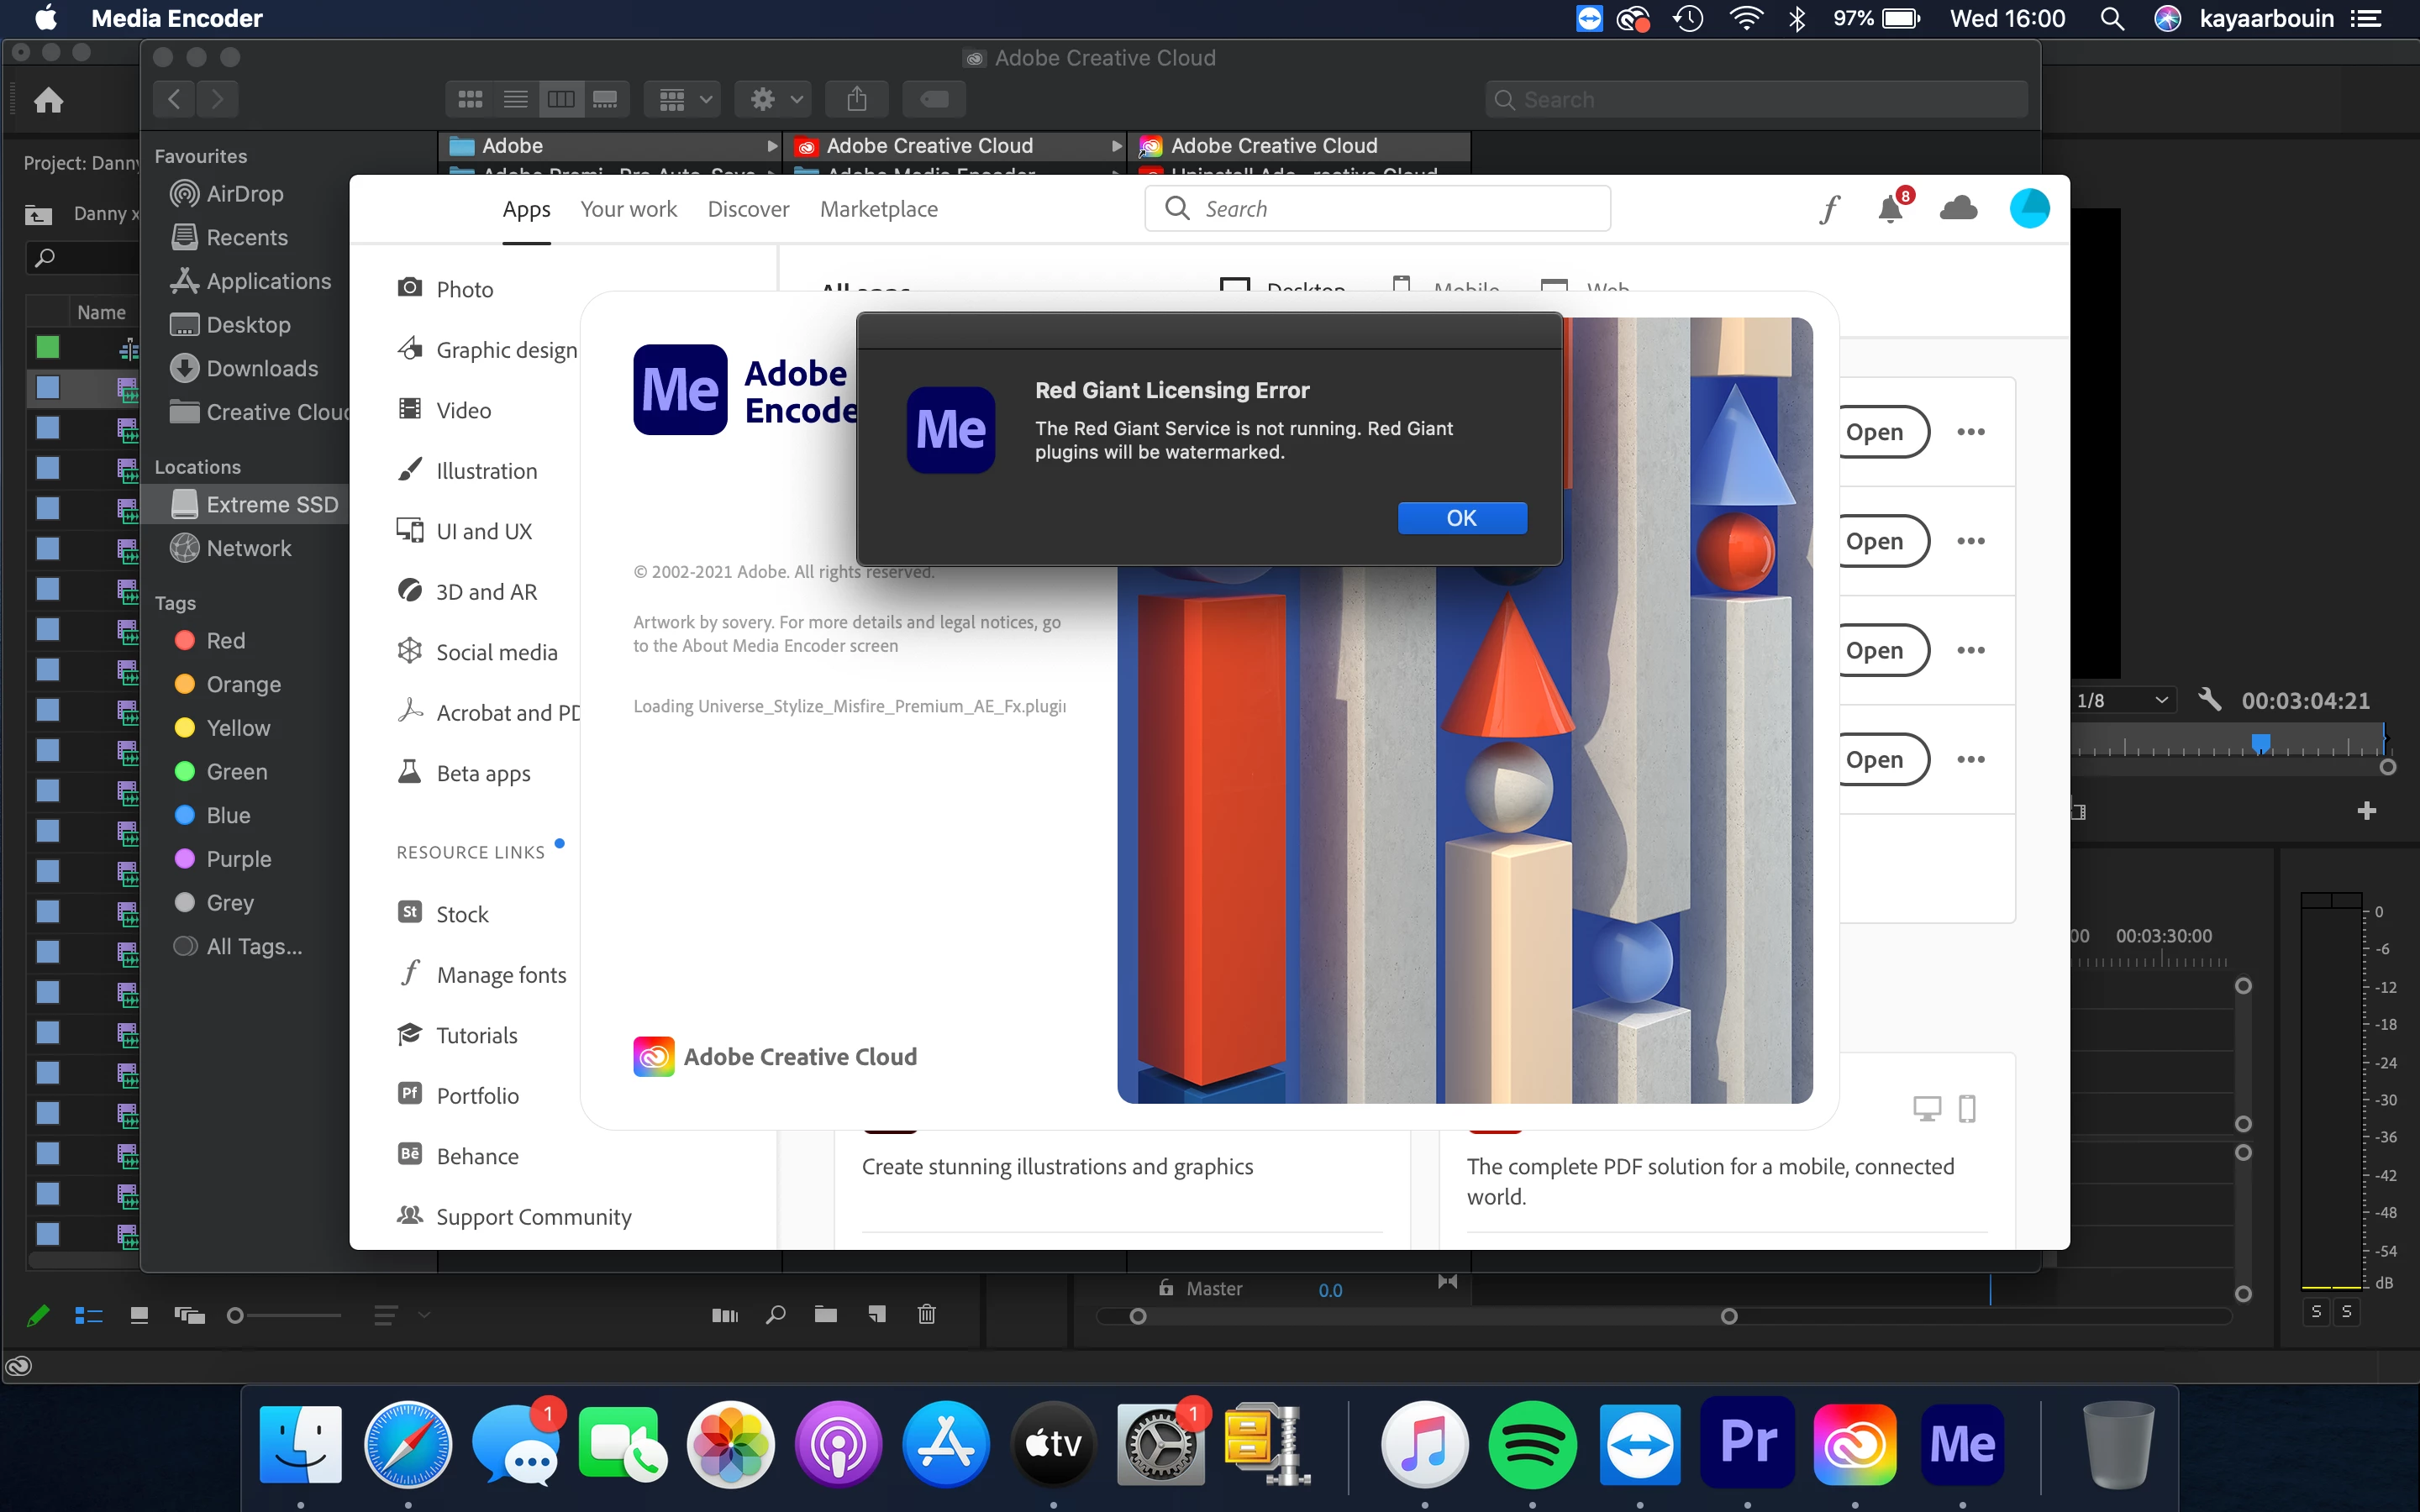Click the first Open app button
2420x1512 pixels.
point(1875,432)
